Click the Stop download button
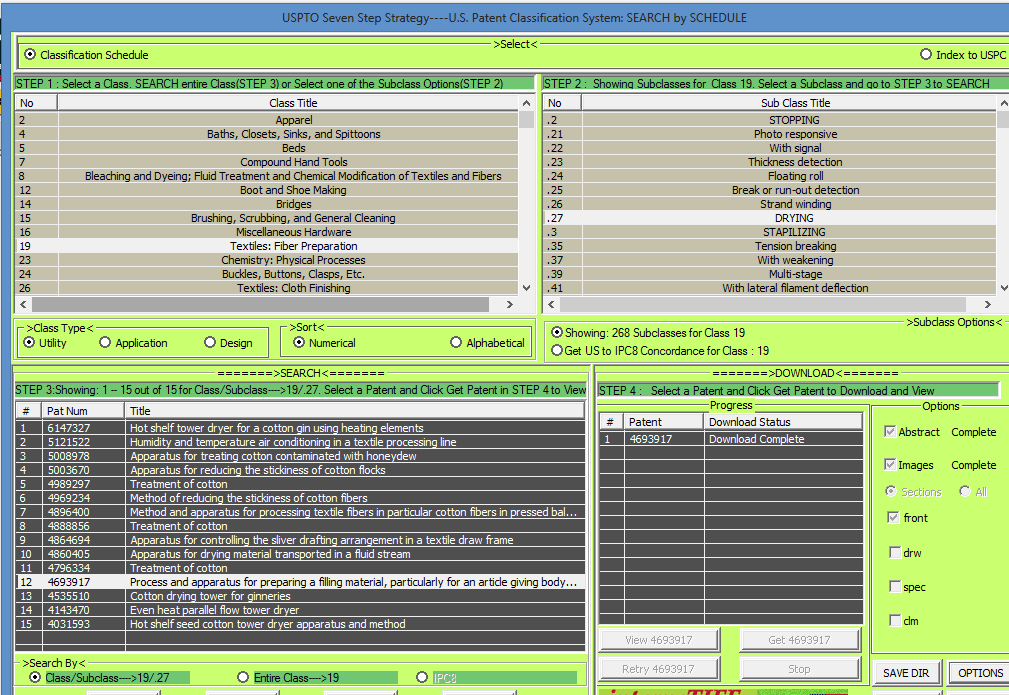This screenshot has height=695, width=1009. tap(799, 669)
